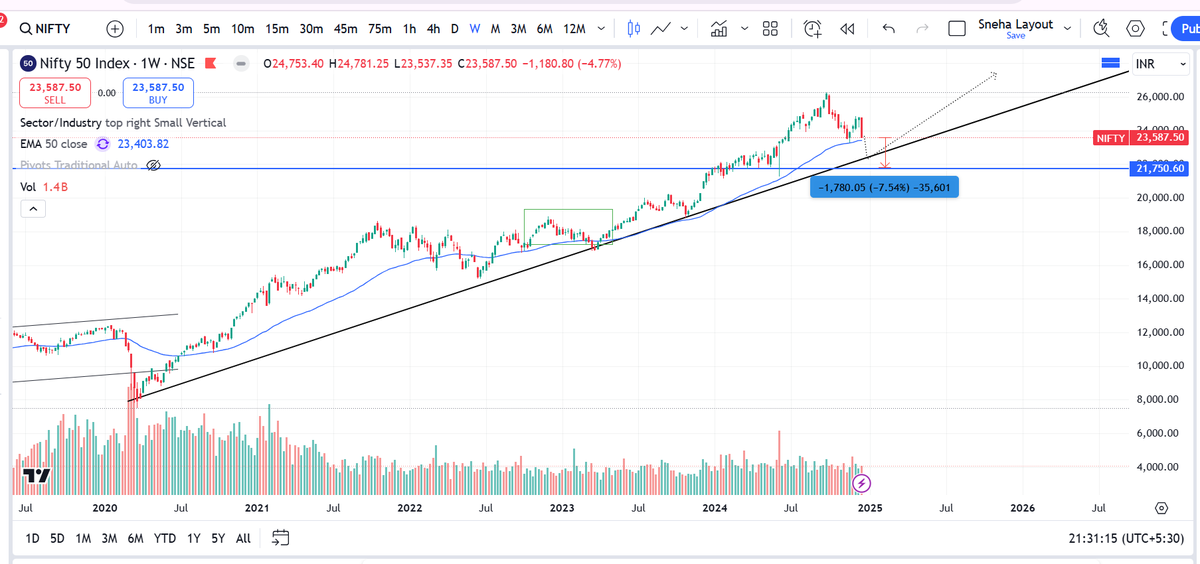
Task: Click the EMA 50 close legend label
Action: click(54, 144)
